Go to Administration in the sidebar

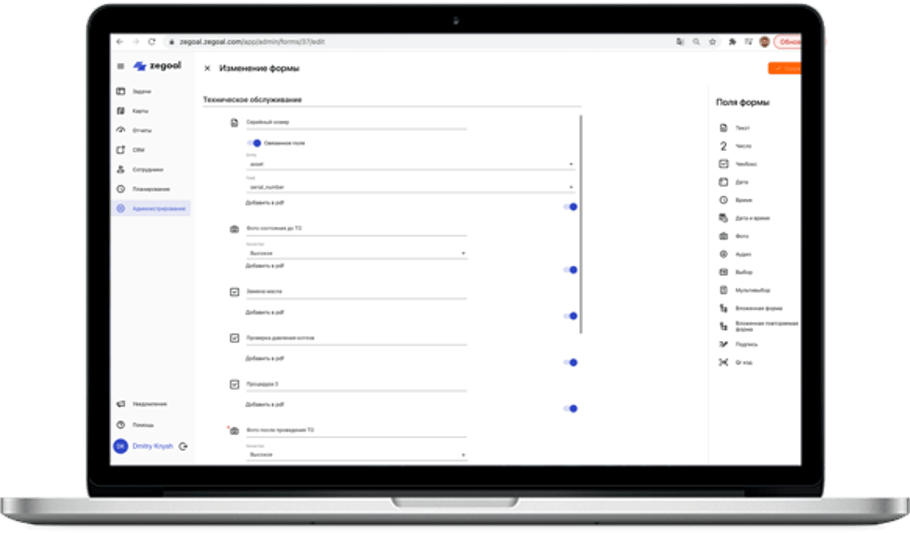click(150, 208)
